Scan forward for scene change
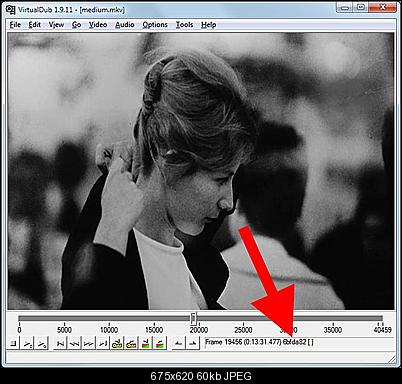The image size is (402, 384). tap(160, 343)
